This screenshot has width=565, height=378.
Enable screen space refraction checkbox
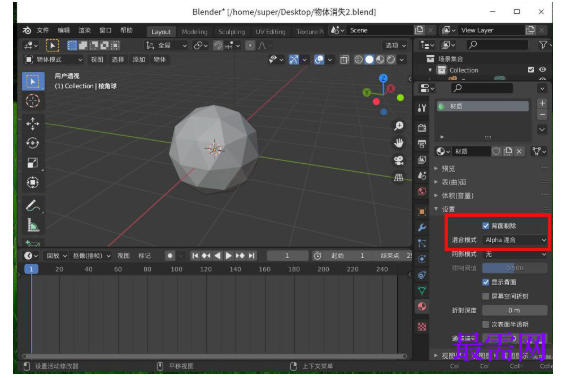[x=486, y=296]
